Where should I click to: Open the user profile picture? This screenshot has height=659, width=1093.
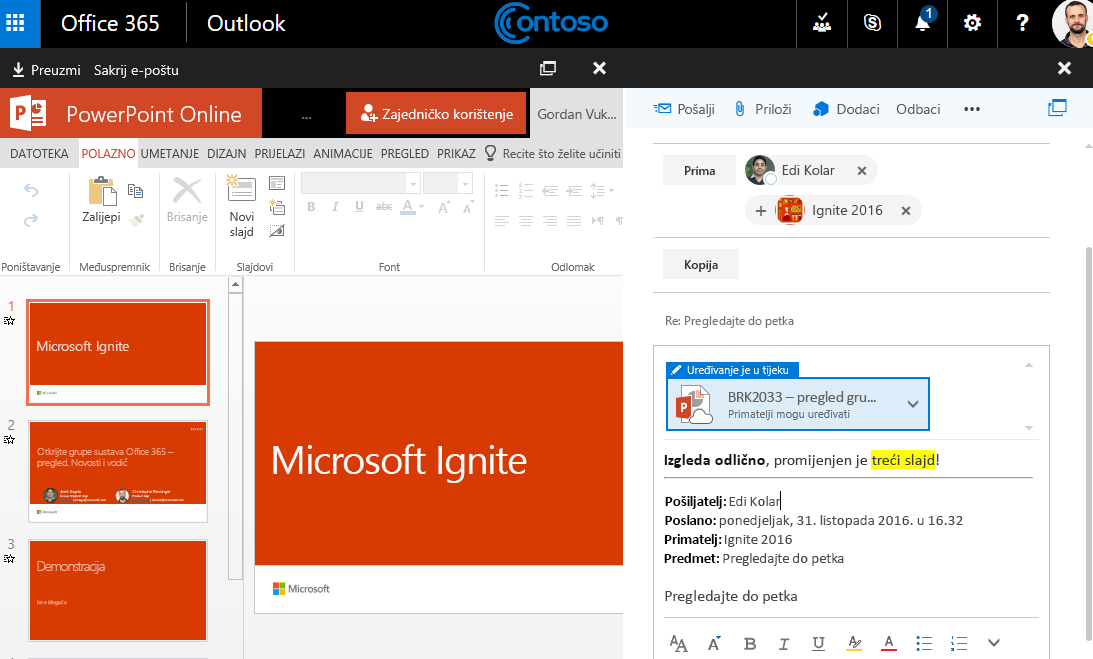[x=1072, y=23]
